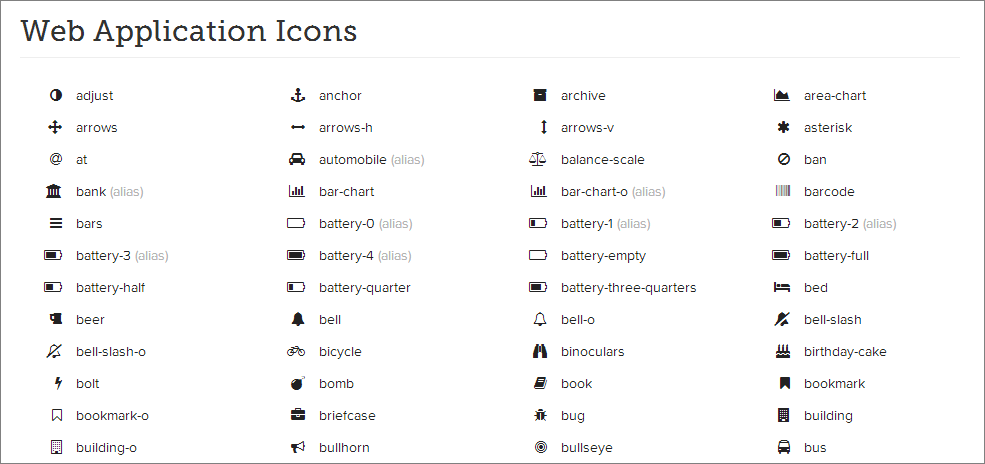The image size is (985, 464).
Task: Click the binoculars icon
Action: tap(540, 352)
